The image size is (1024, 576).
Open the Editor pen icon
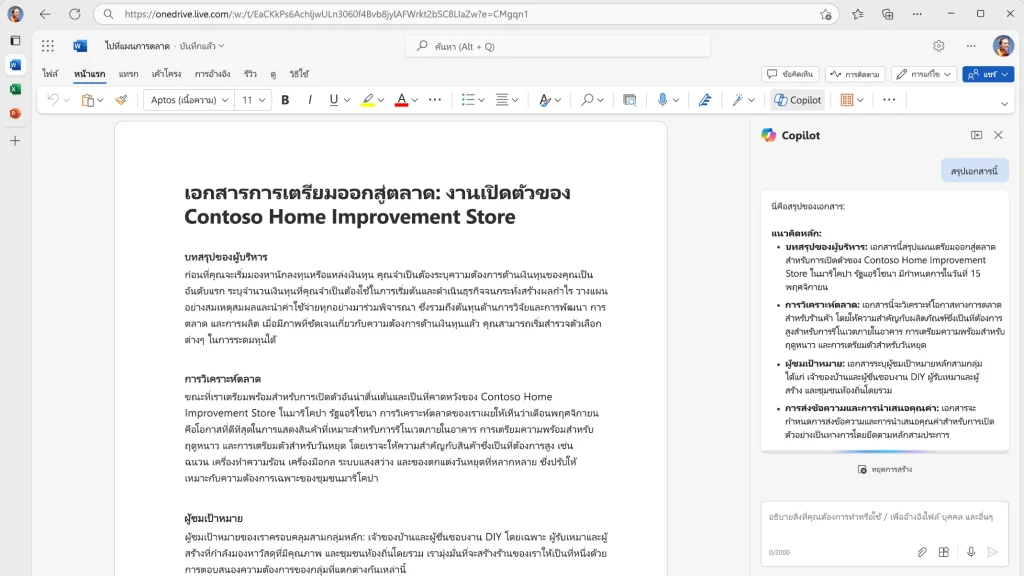coord(705,100)
